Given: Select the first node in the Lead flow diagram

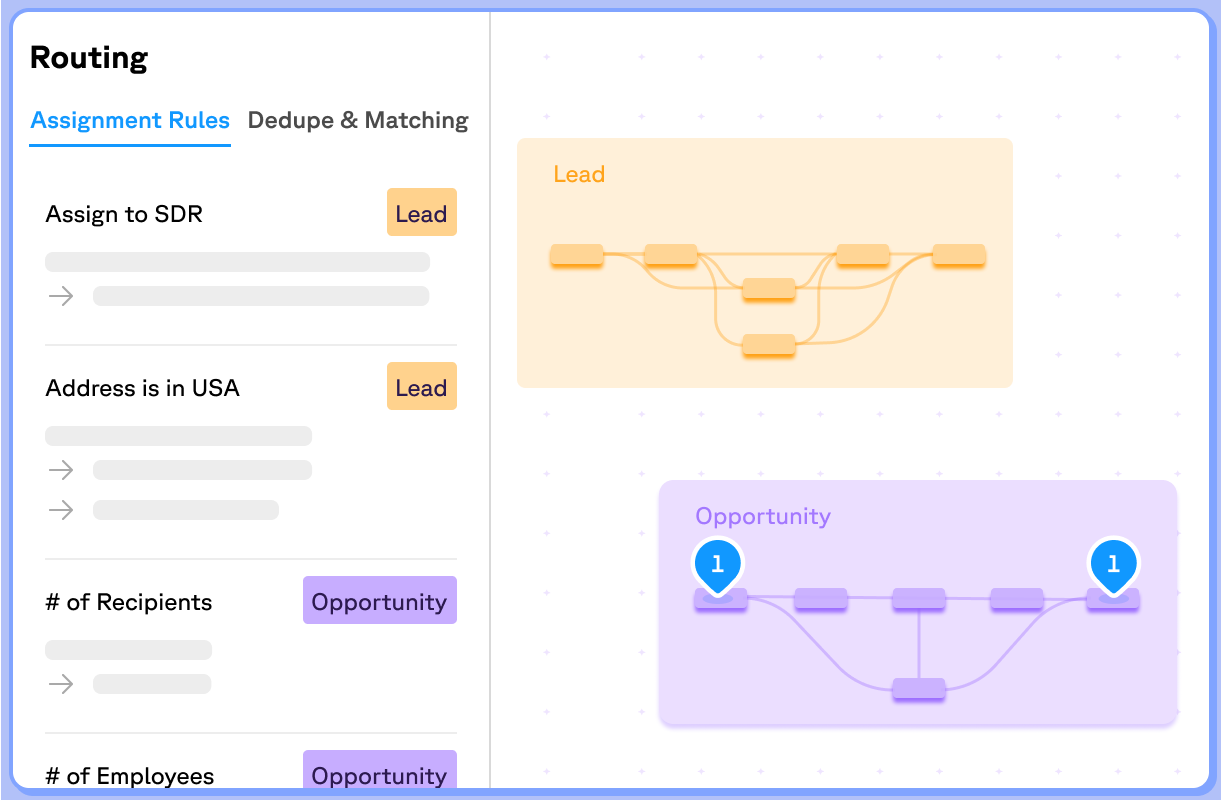Looking at the screenshot, I should [x=576, y=255].
